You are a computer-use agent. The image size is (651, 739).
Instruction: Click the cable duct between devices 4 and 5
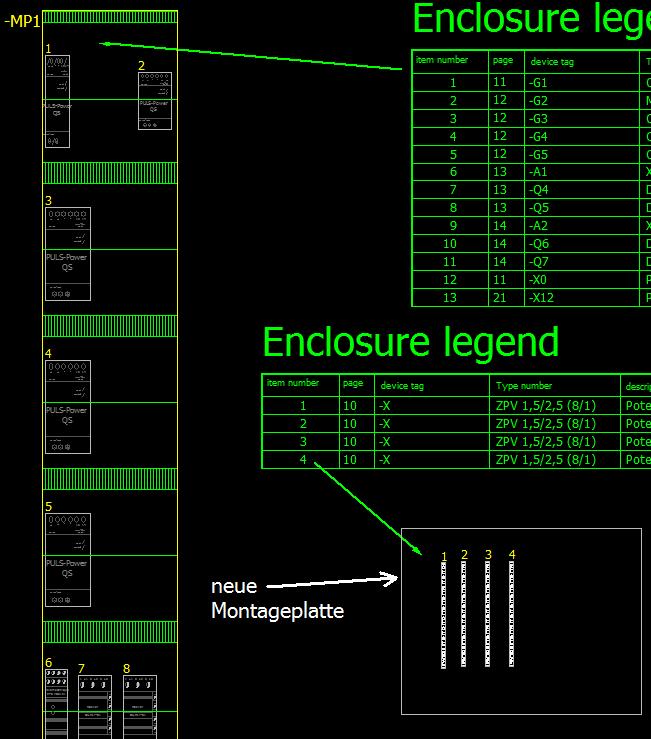[x=110, y=479]
